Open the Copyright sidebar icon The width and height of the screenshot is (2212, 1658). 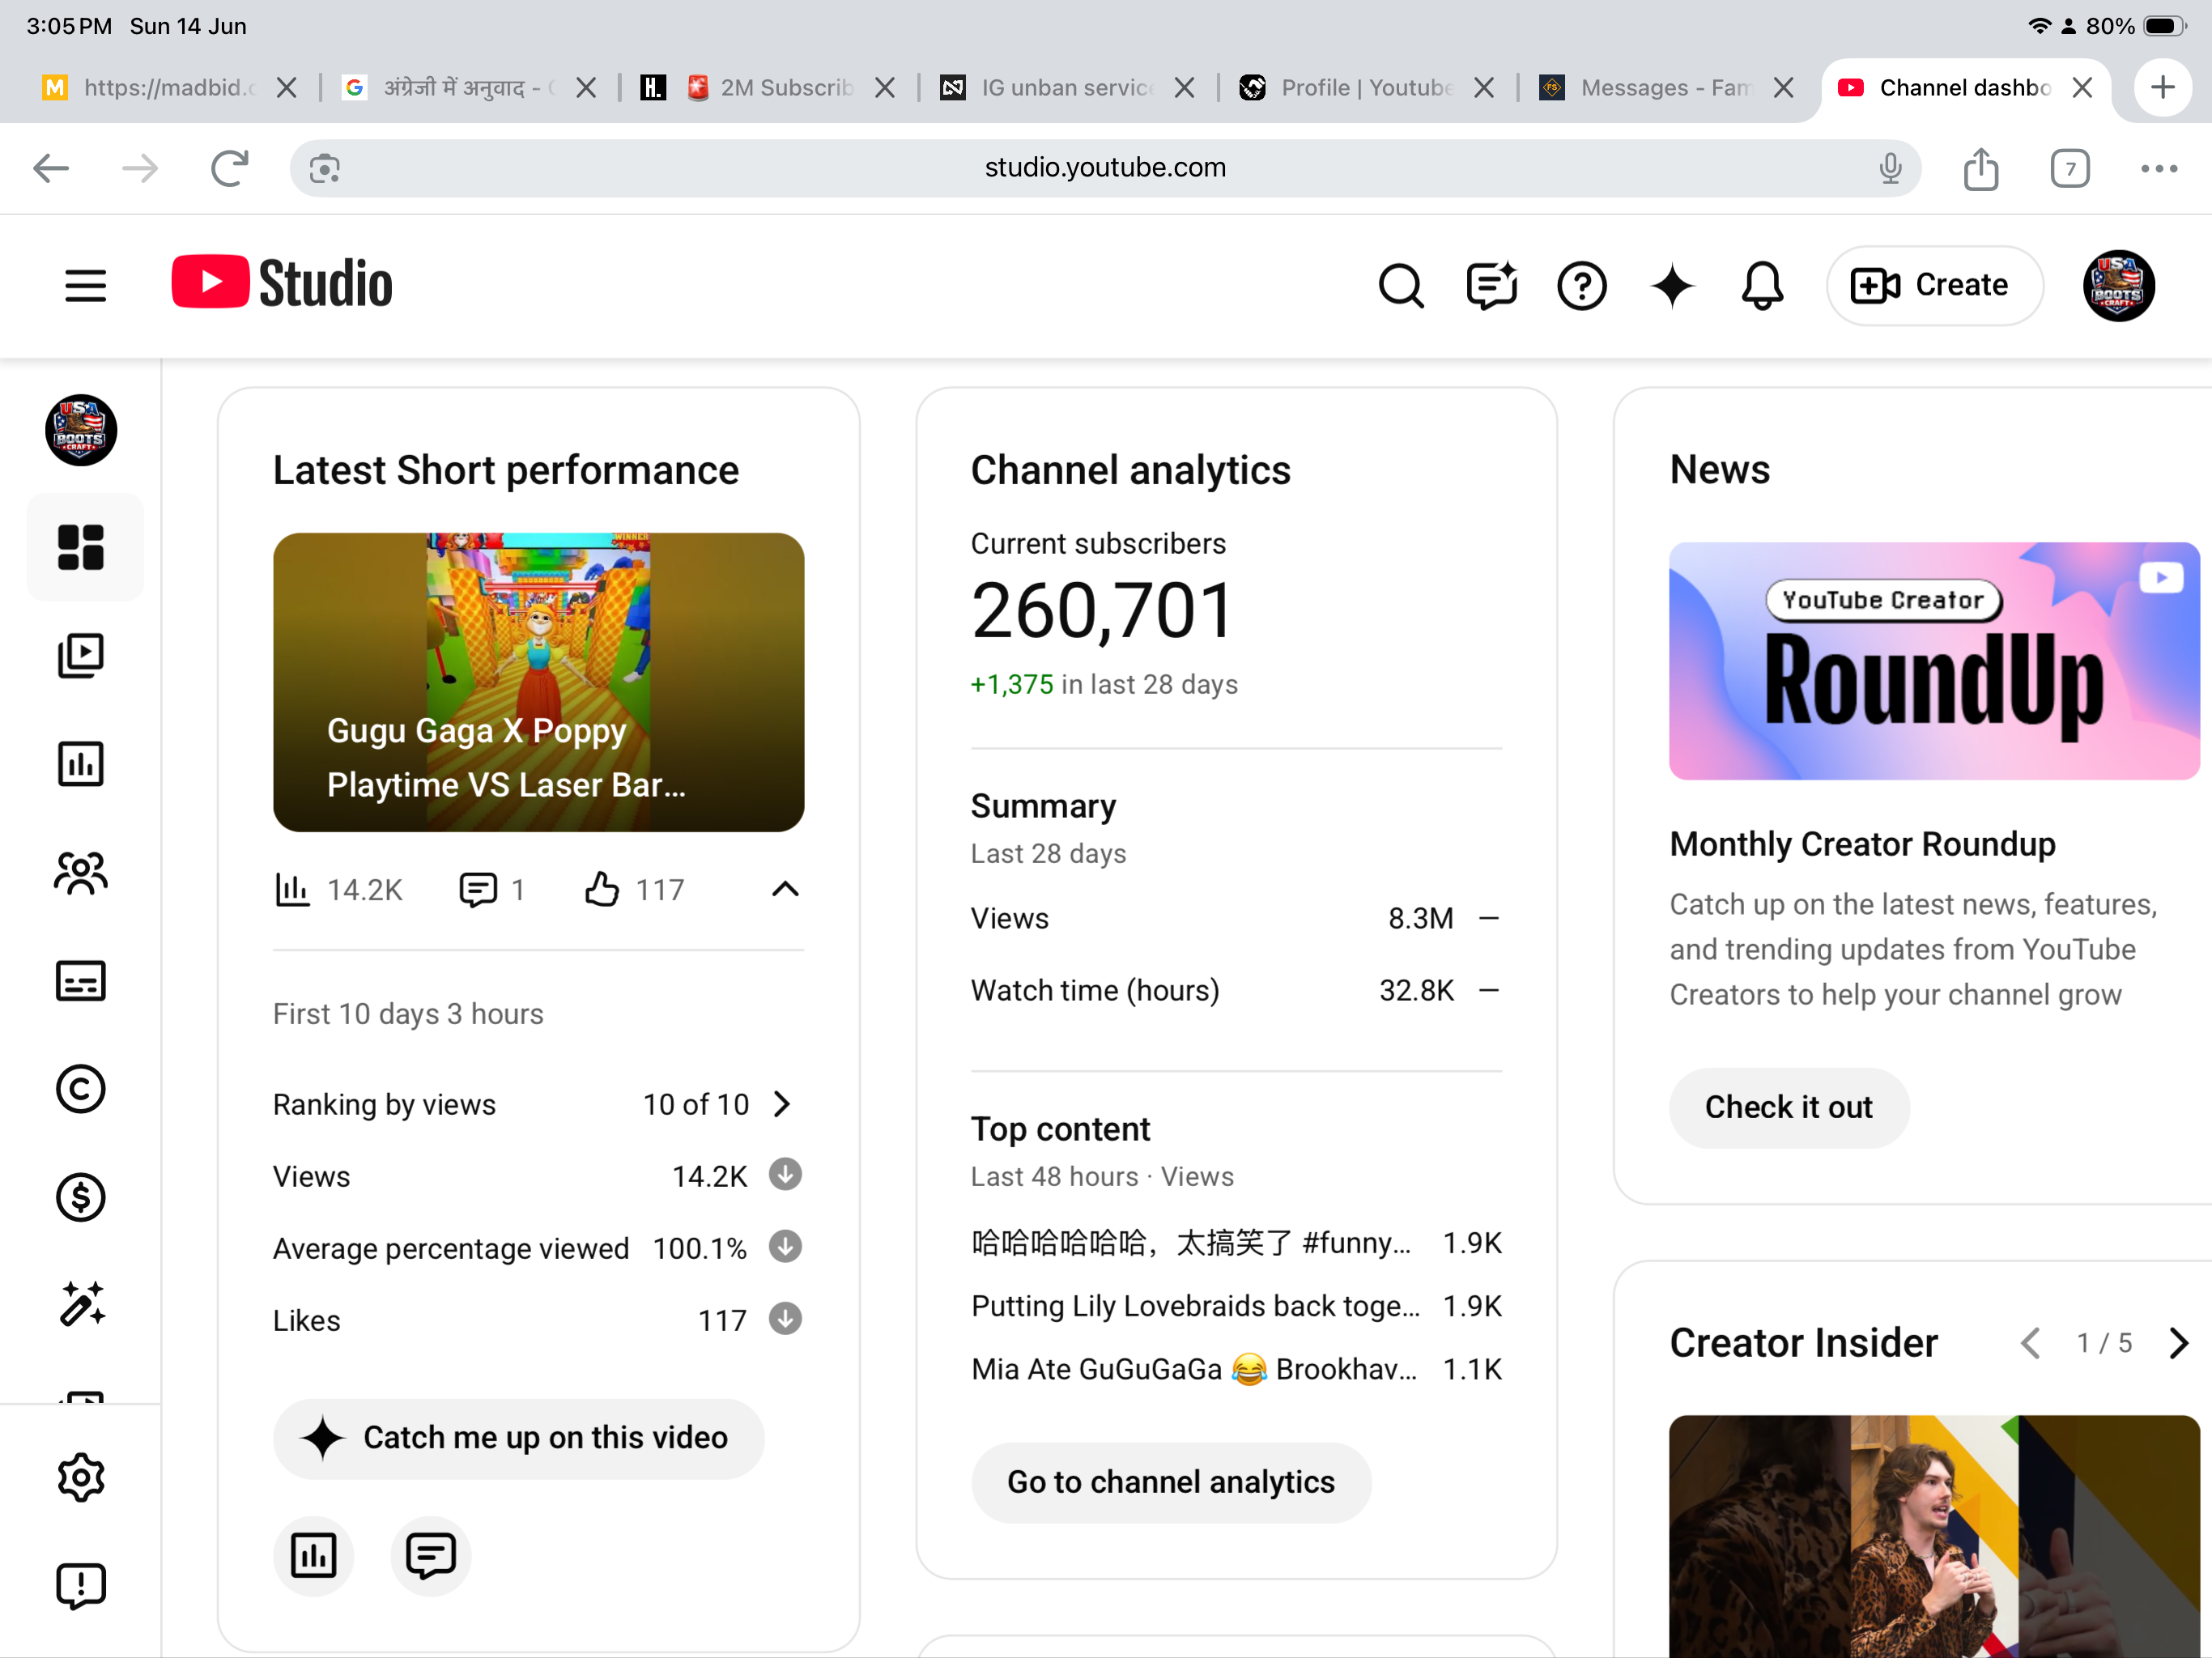click(x=81, y=1088)
